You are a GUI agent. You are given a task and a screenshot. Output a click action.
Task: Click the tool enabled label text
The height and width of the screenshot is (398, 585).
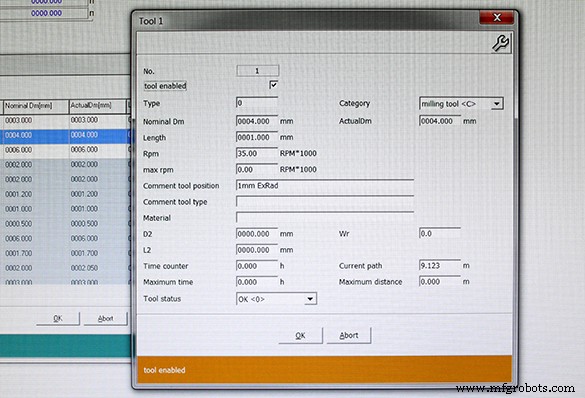click(x=165, y=86)
